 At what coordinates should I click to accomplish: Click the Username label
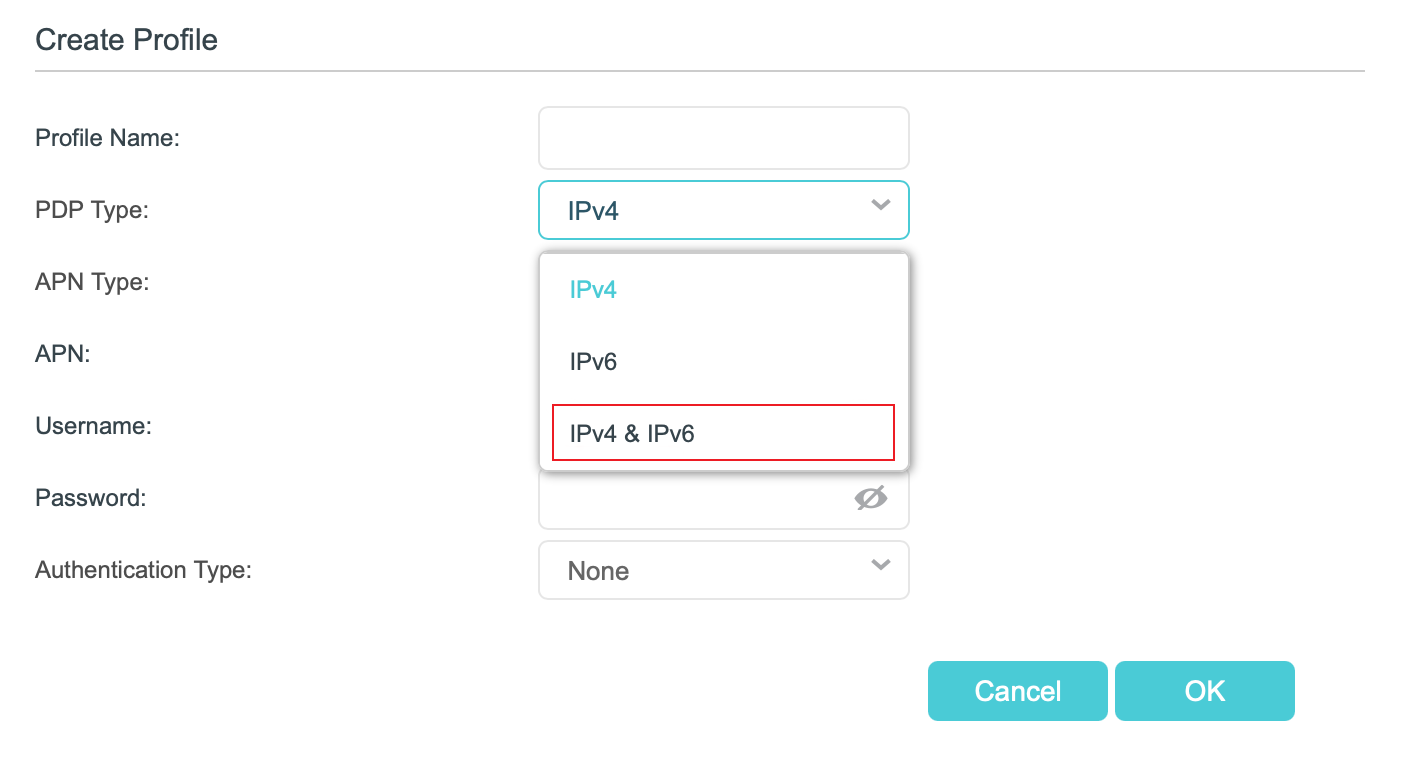(x=93, y=426)
